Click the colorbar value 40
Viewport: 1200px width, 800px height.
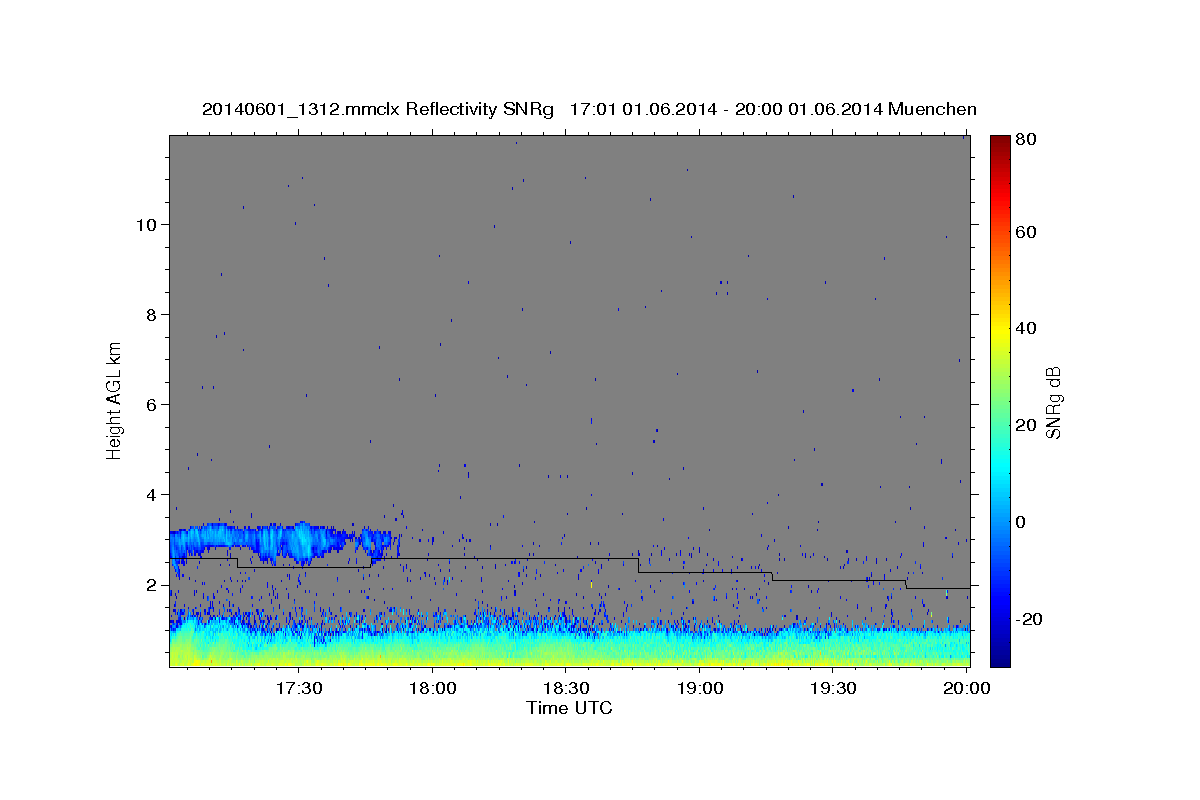click(1025, 328)
